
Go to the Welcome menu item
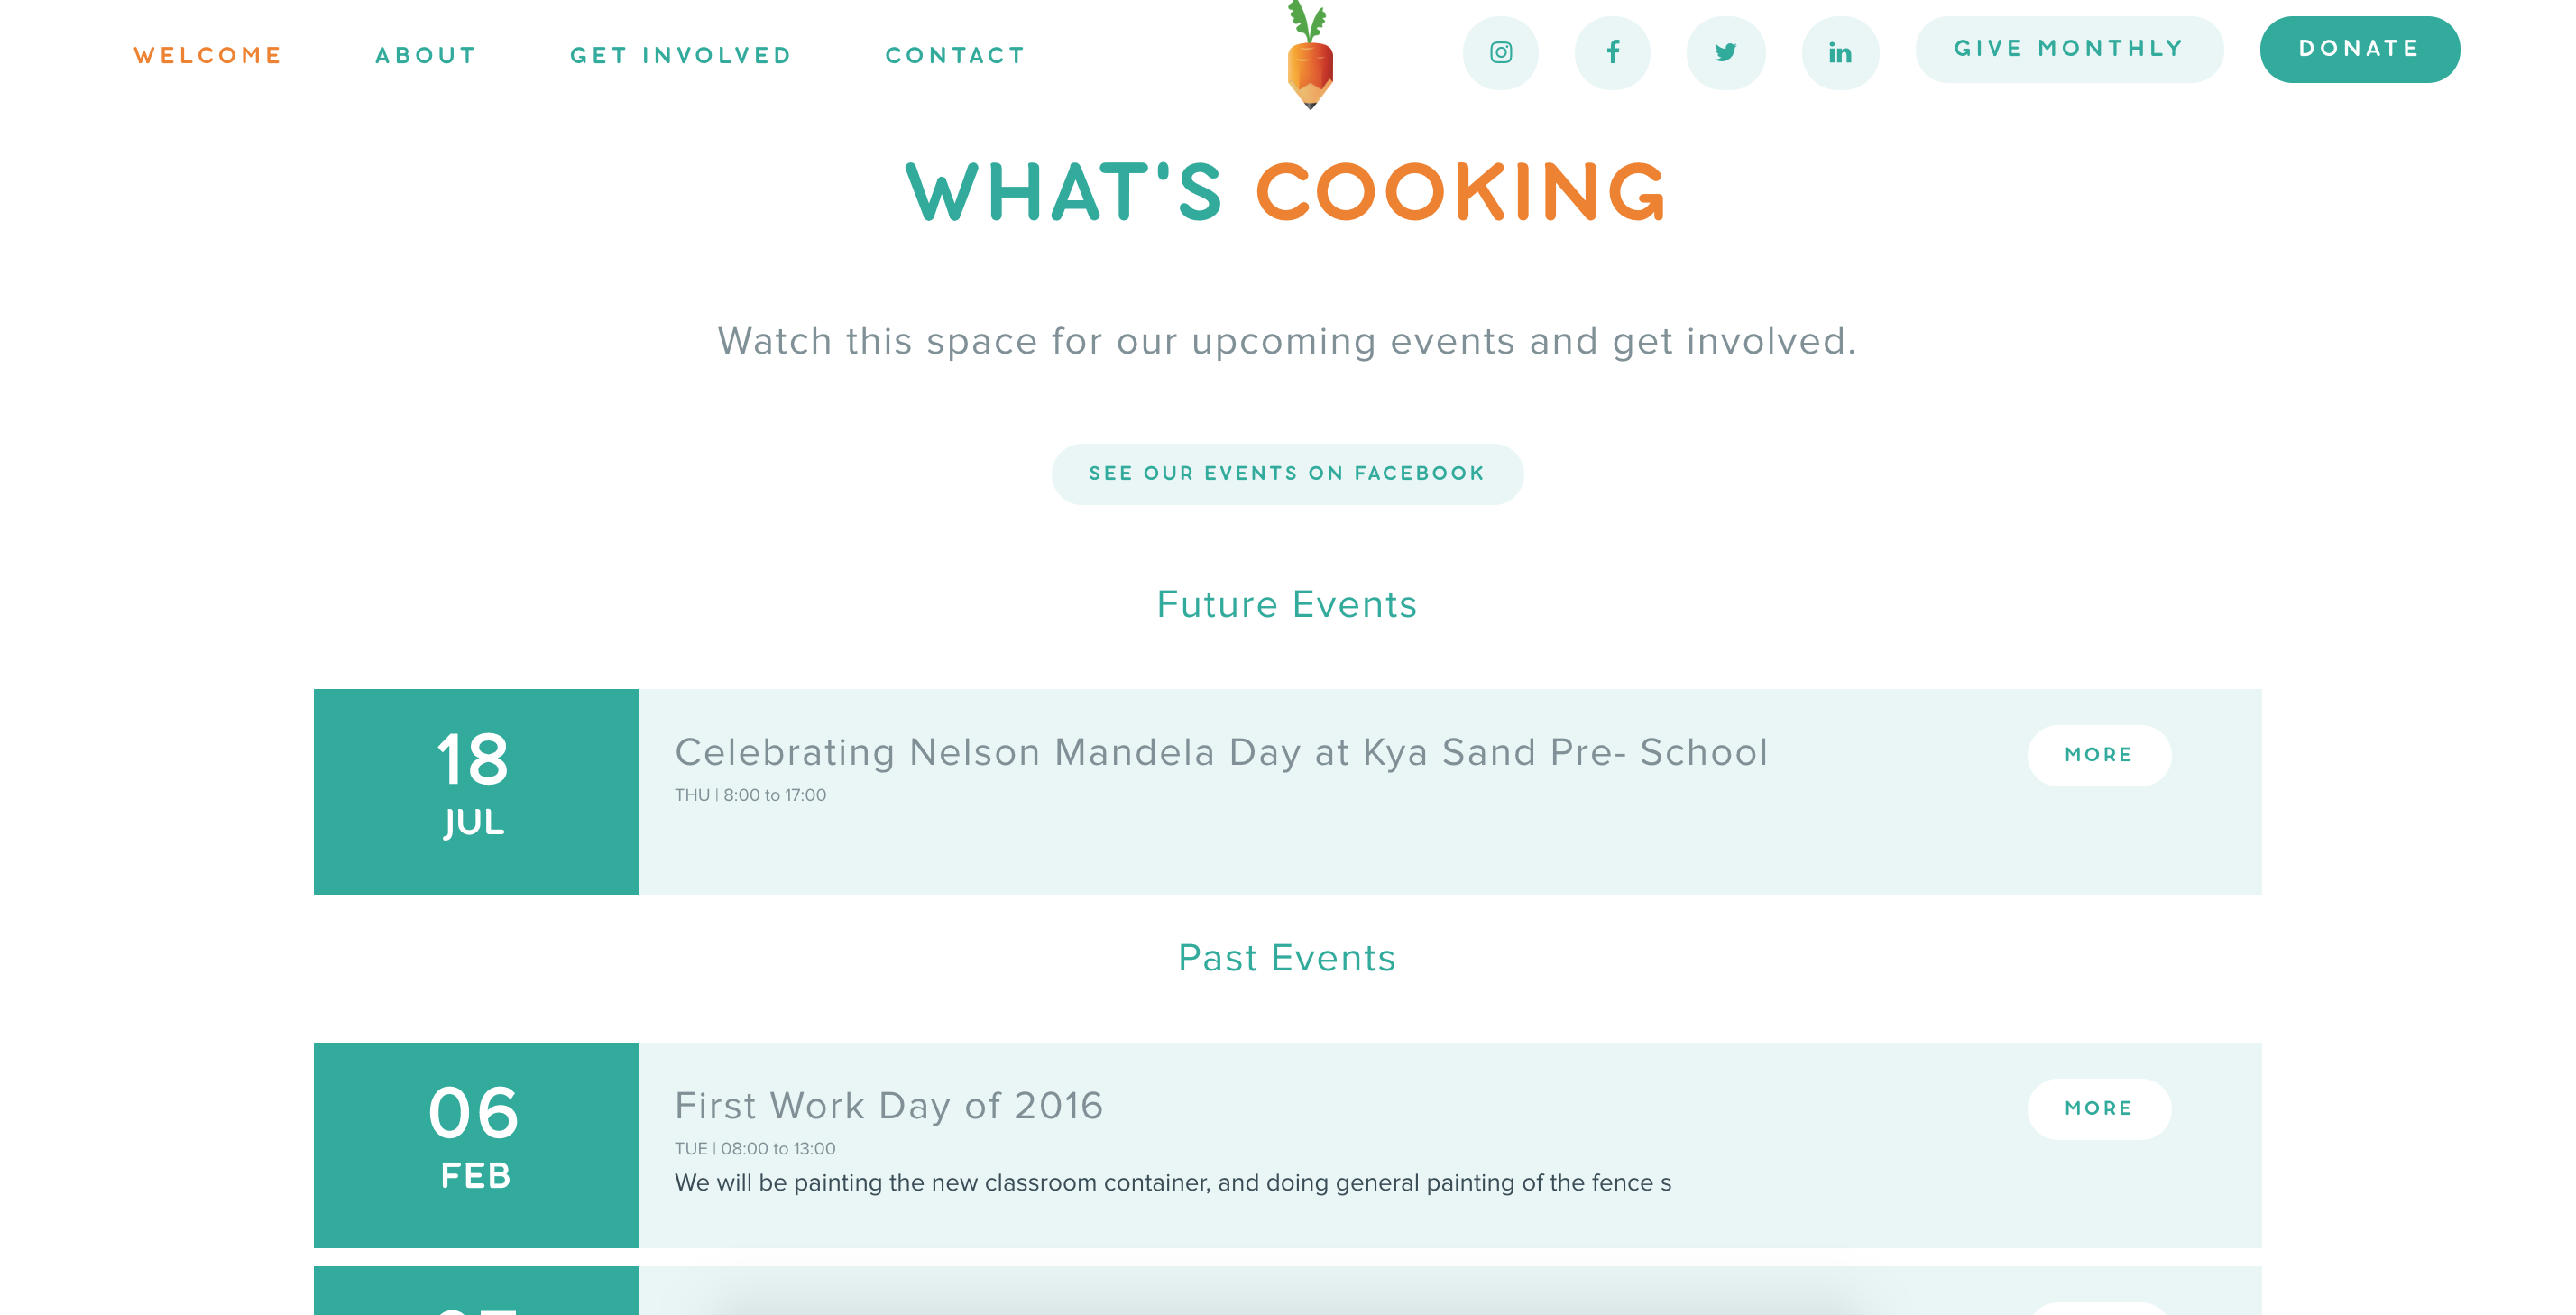[x=208, y=56]
